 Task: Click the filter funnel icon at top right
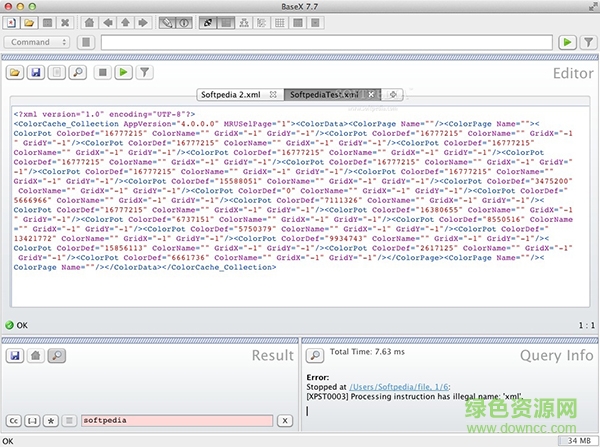587,42
